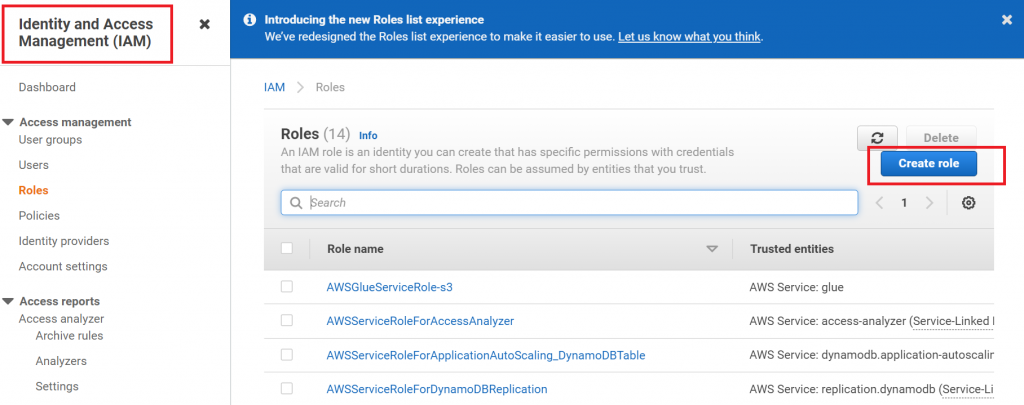Click the search magnifier icon
This screenshot has height=405, width=1024.
point(296,203)
